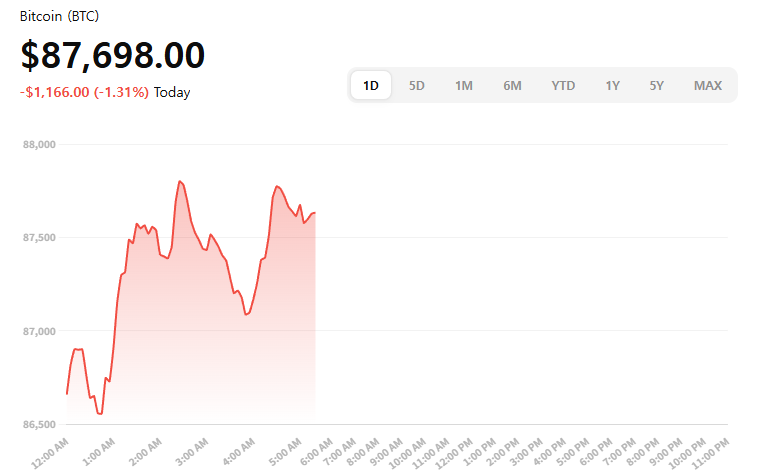Click the 88,000 y-axis label

pos(39,145)
